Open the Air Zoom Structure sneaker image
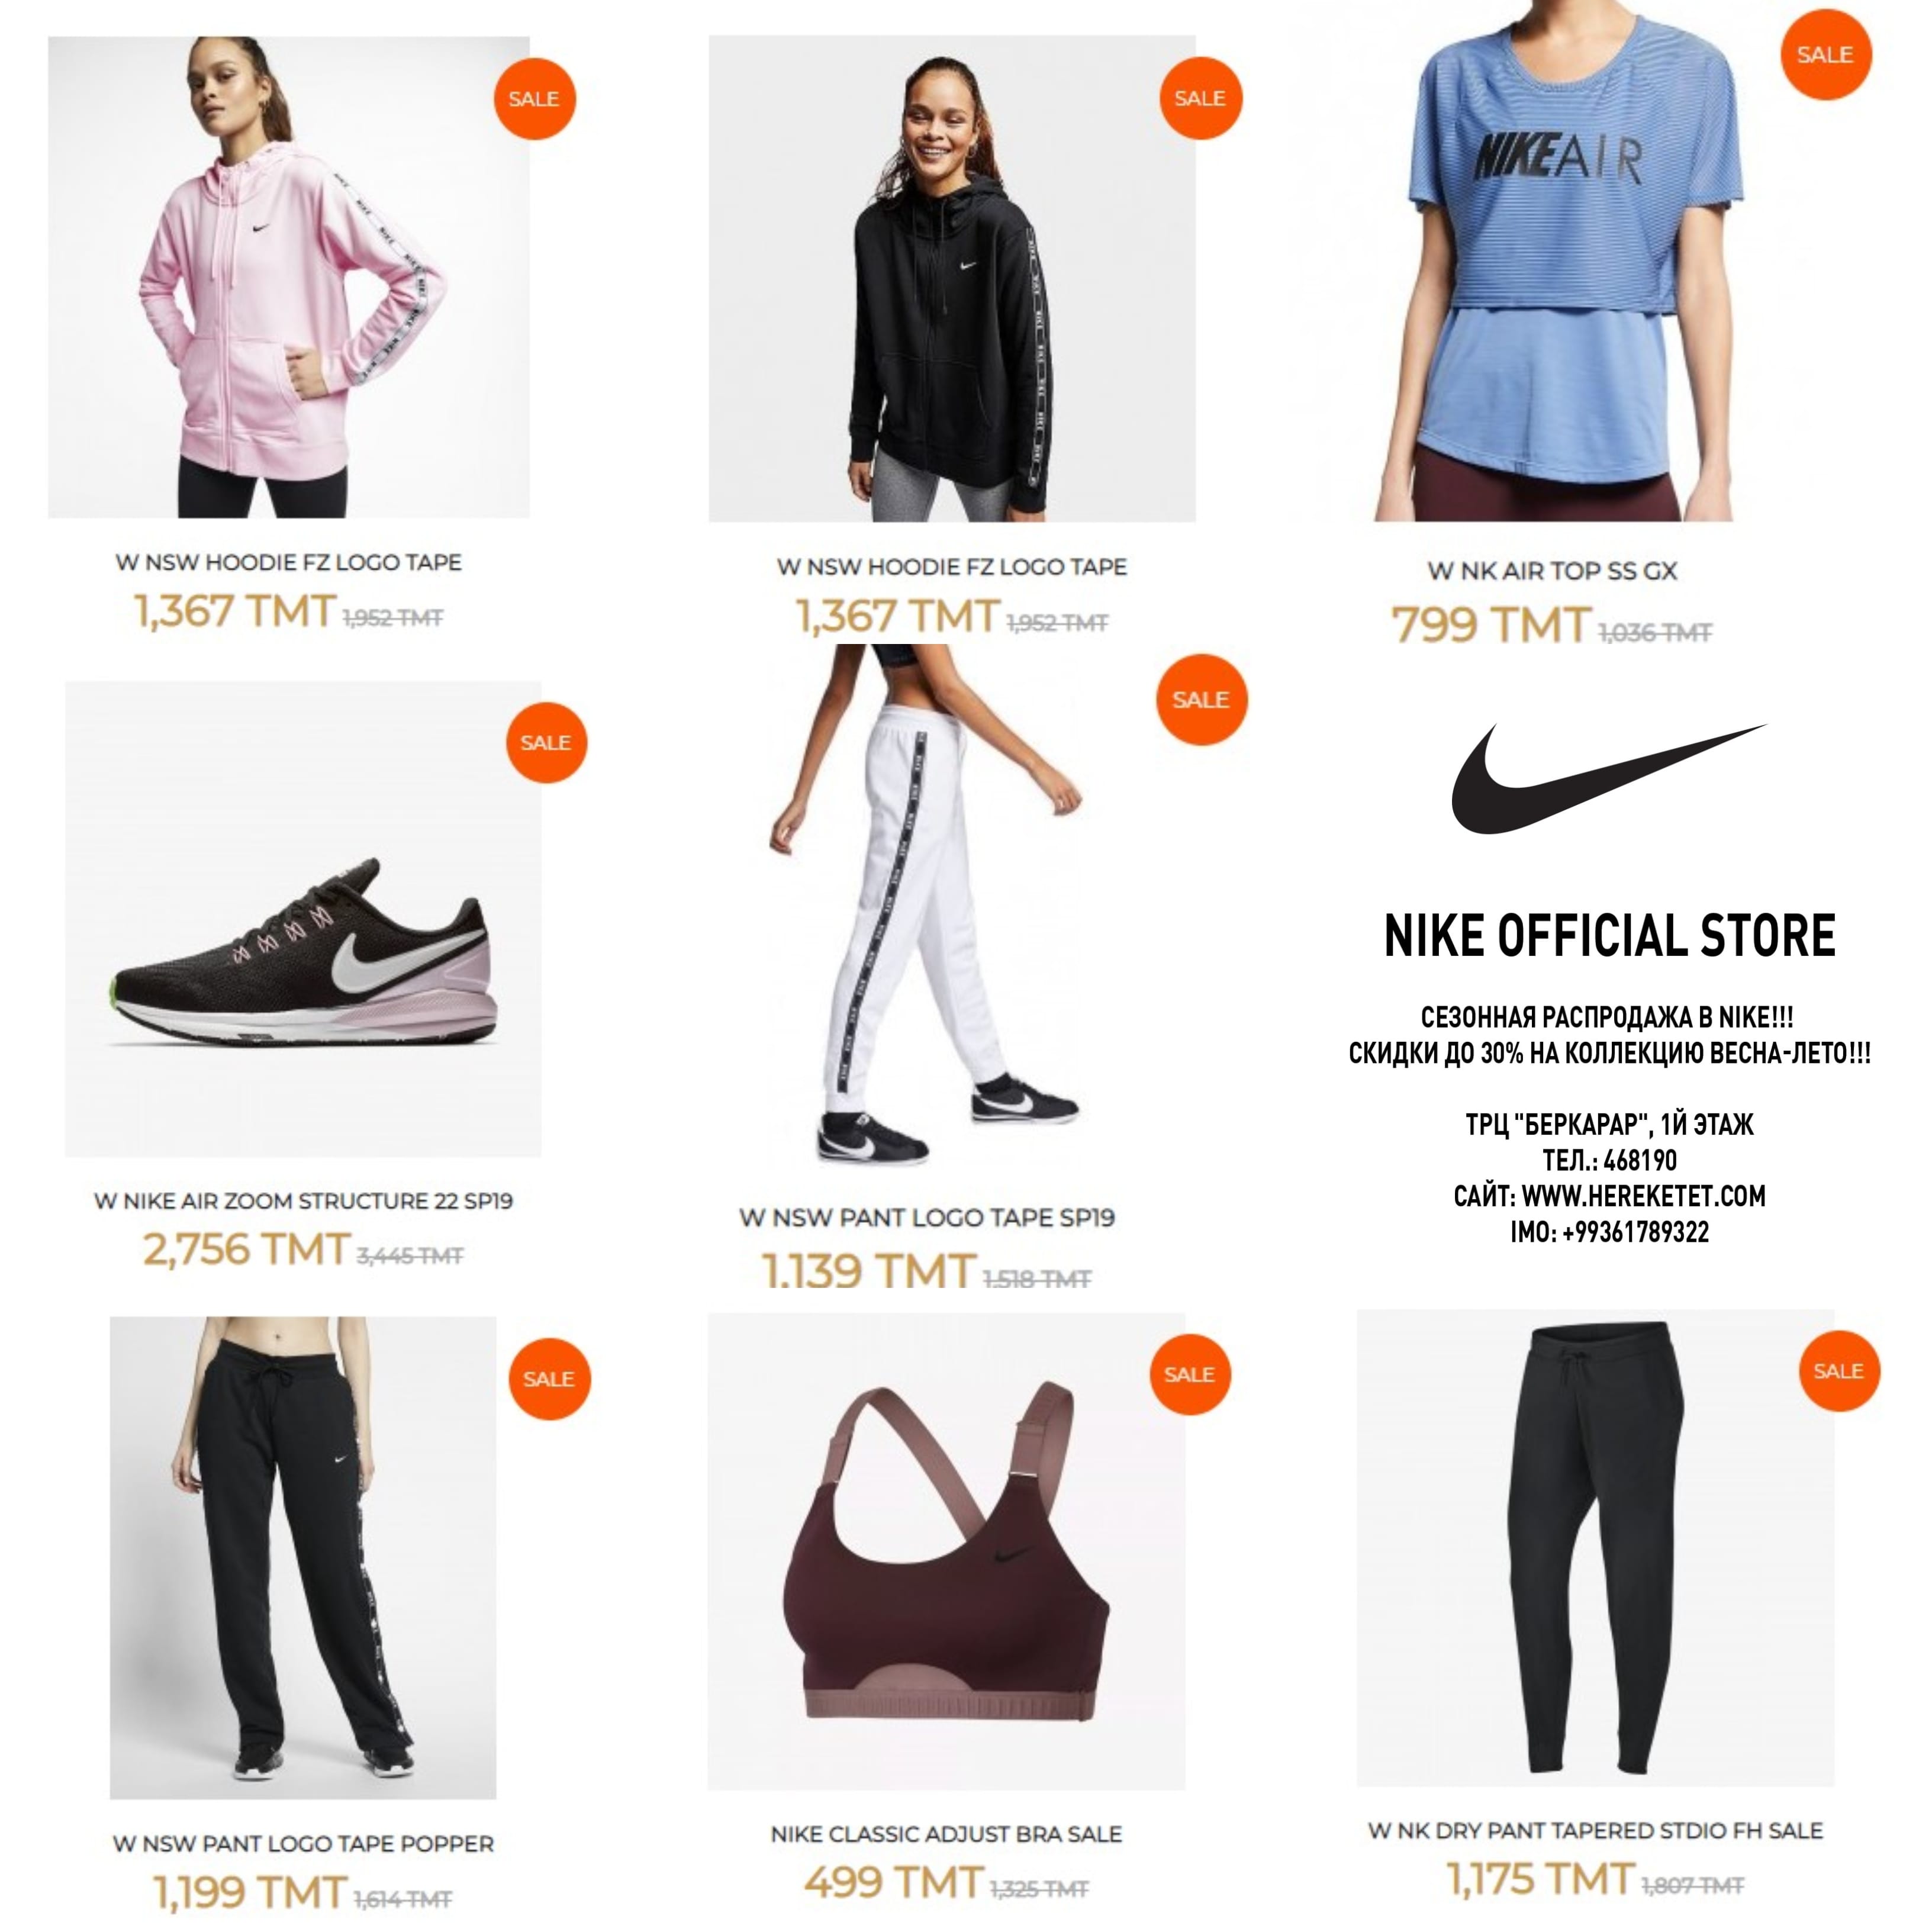The height and width of the screenshot is (1932, 1932). tap(304, 919)
